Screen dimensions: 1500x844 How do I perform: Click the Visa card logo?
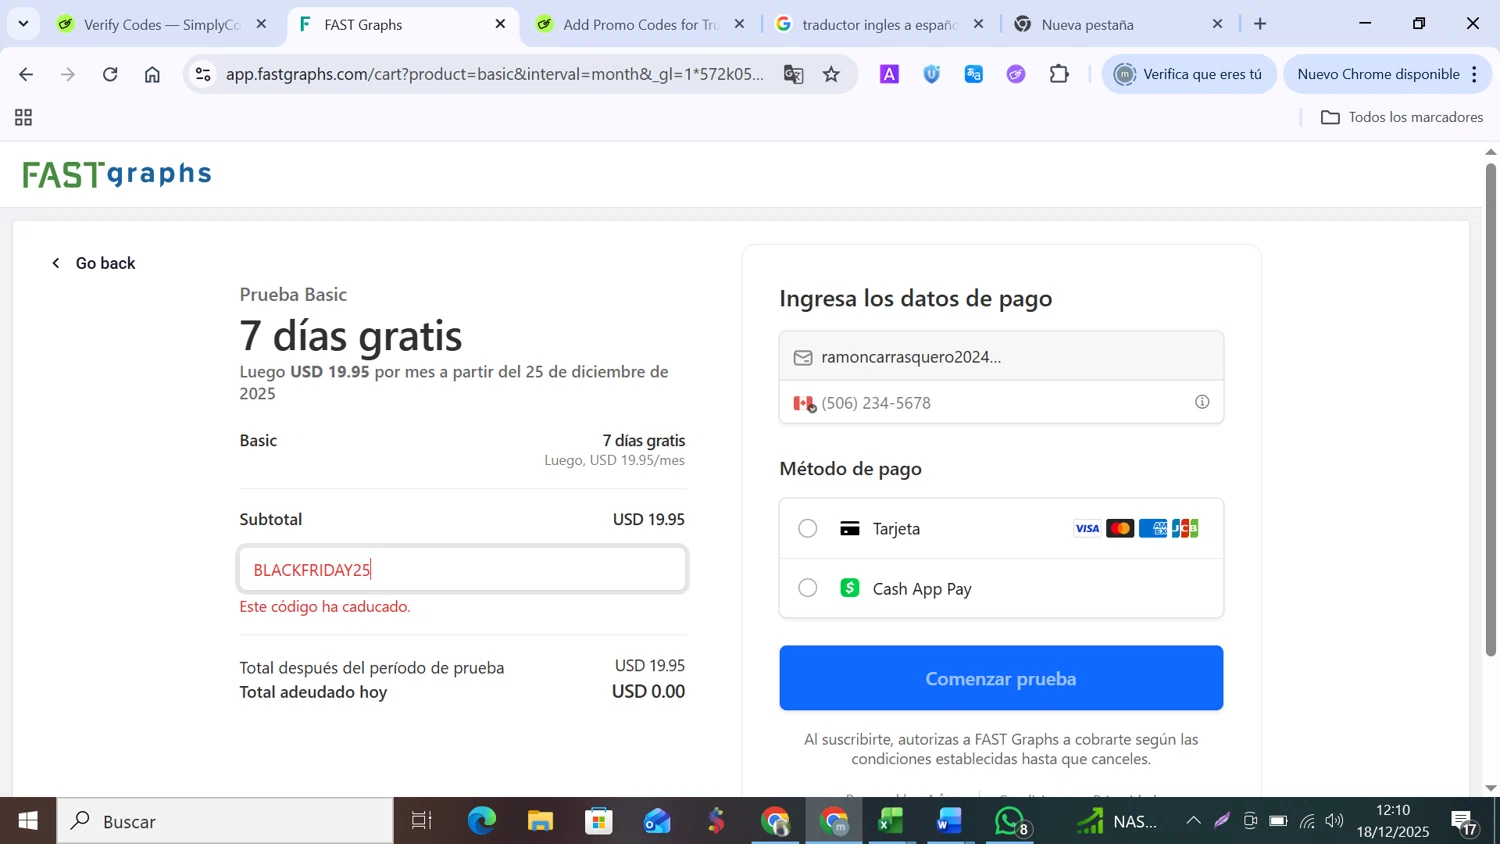tap(1087, 528)
